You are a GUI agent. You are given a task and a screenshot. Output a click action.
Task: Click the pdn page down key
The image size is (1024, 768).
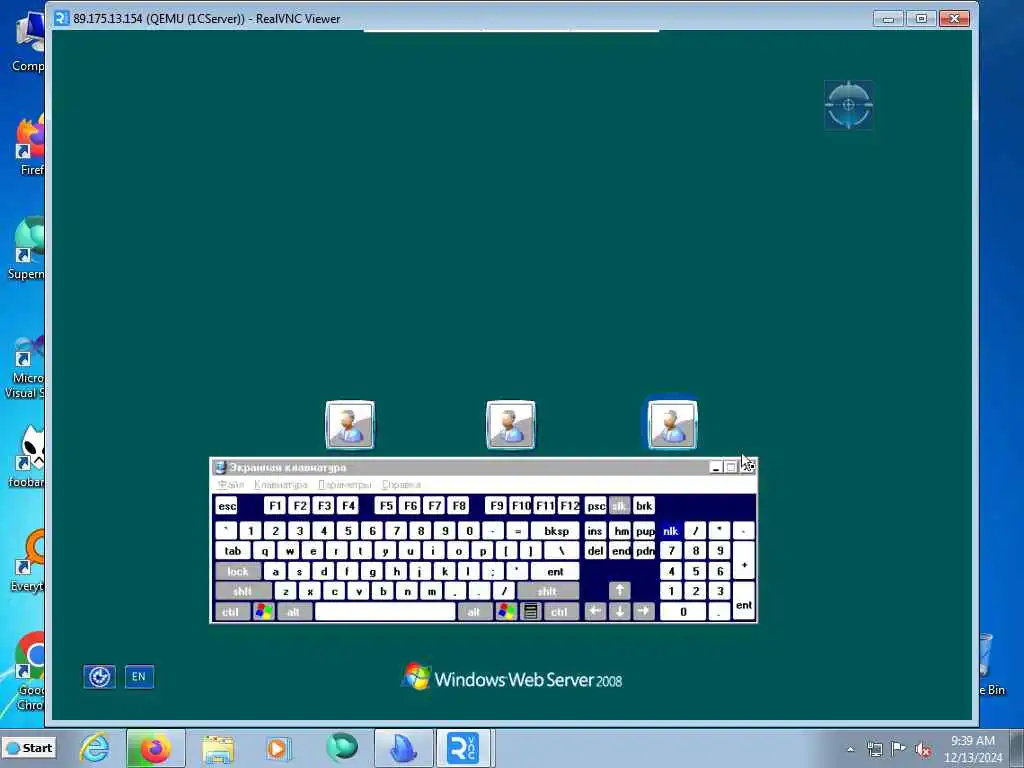click(x=644, y=551)
